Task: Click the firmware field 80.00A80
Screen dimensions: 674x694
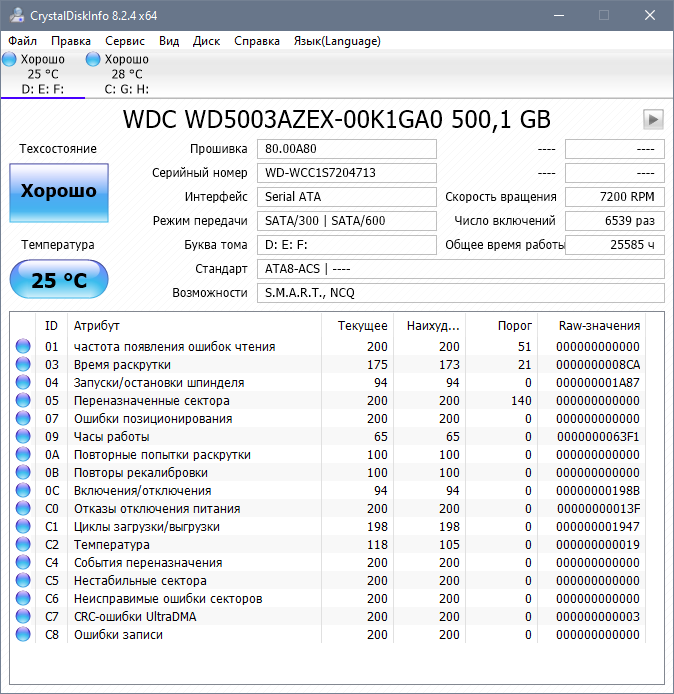Action: coord(347,149)
